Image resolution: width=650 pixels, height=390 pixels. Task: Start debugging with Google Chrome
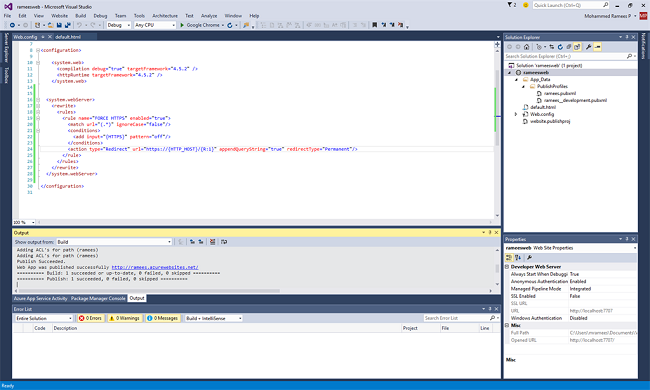pyautogui.click(x=201, y=25)
